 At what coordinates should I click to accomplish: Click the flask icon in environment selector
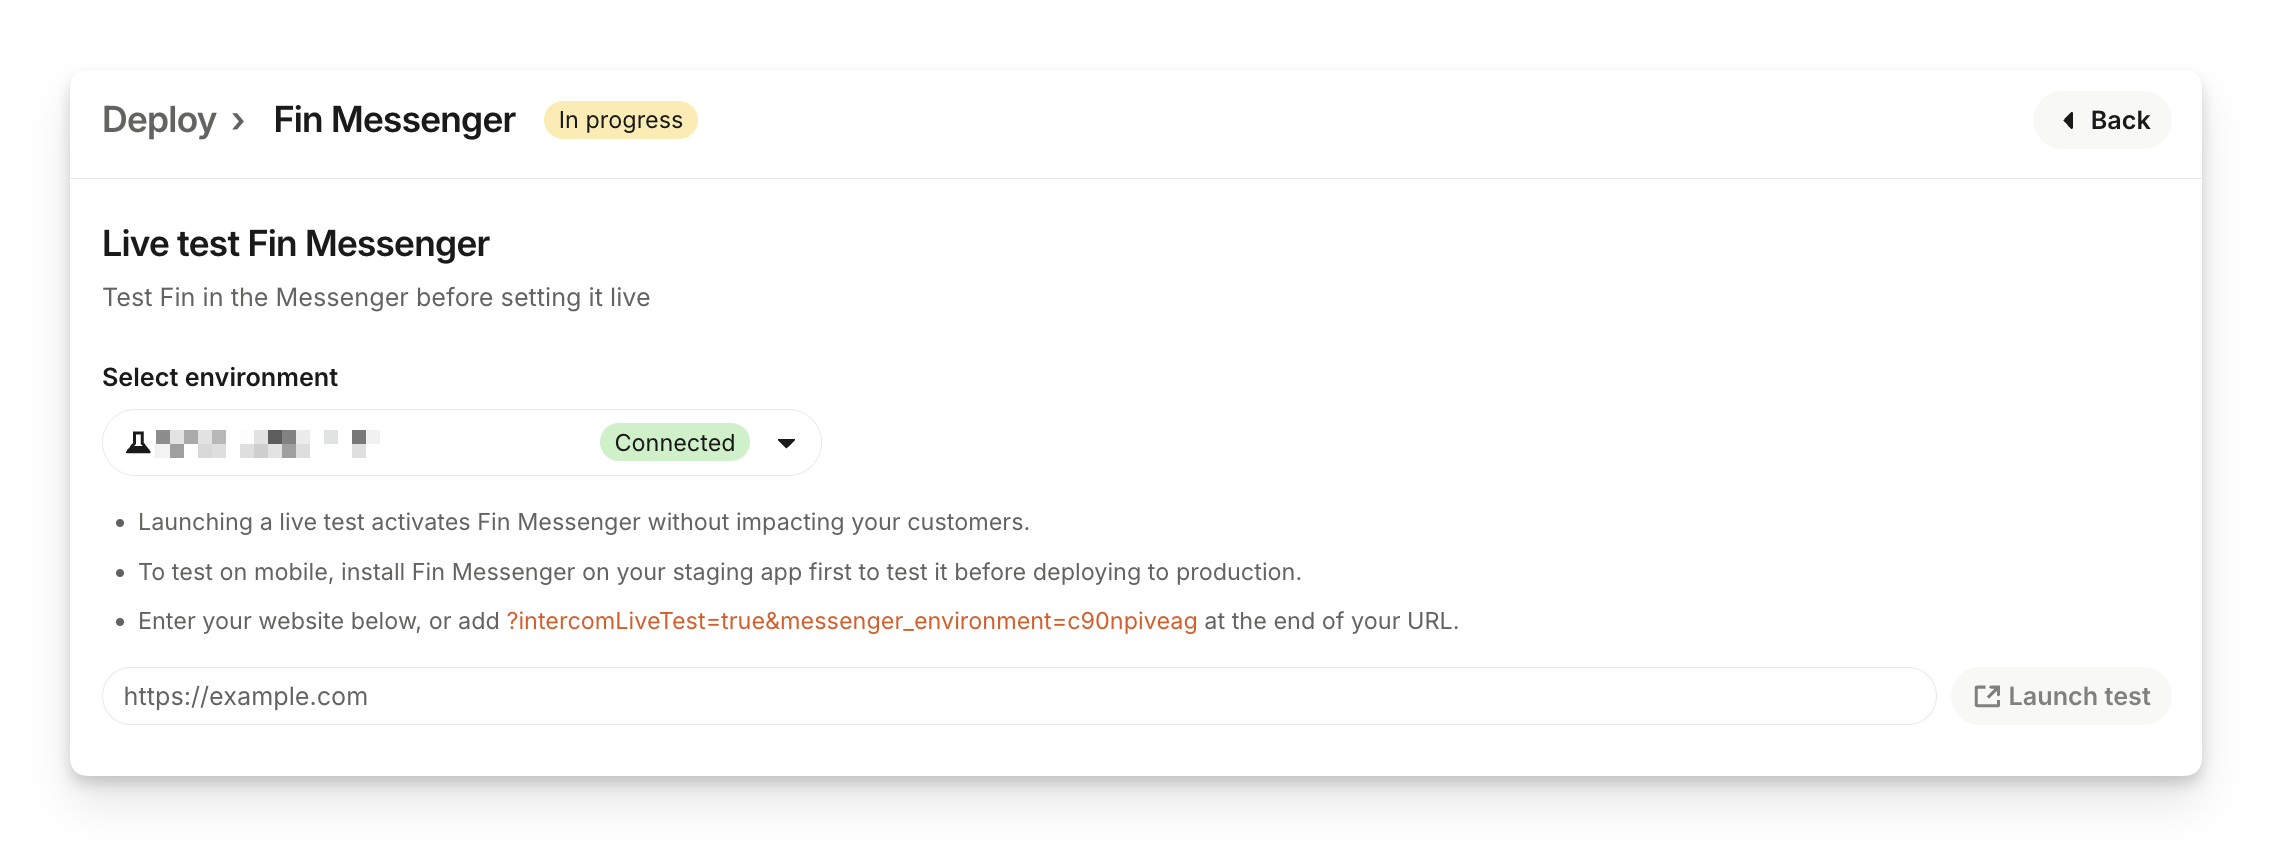coord(138,442)
